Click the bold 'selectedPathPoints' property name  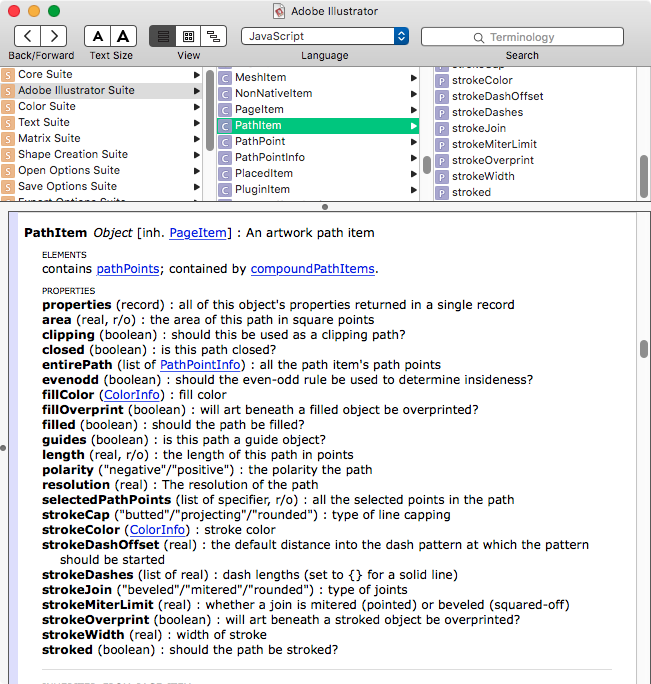(x=106, y=500)
